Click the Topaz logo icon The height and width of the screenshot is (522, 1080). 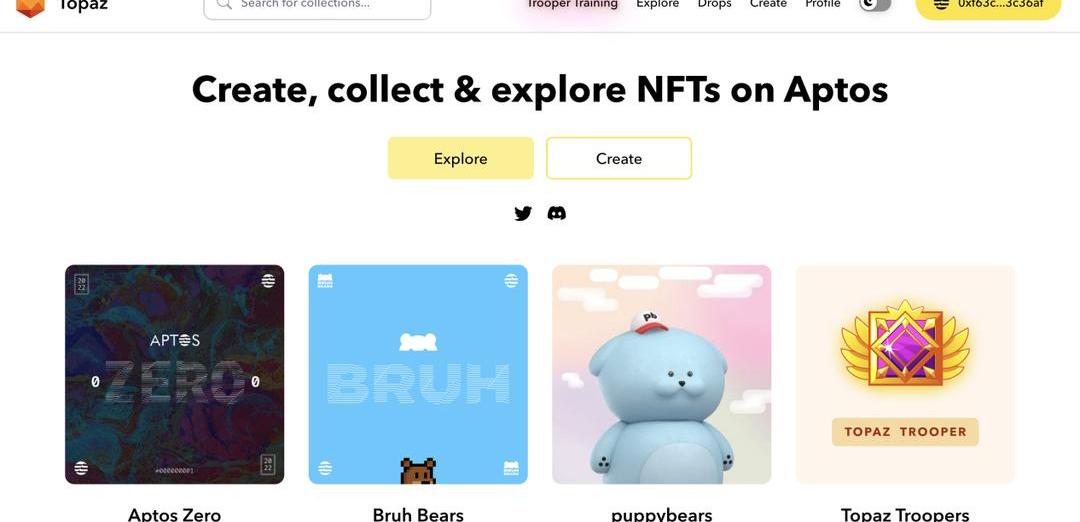[x=30, y=7]
